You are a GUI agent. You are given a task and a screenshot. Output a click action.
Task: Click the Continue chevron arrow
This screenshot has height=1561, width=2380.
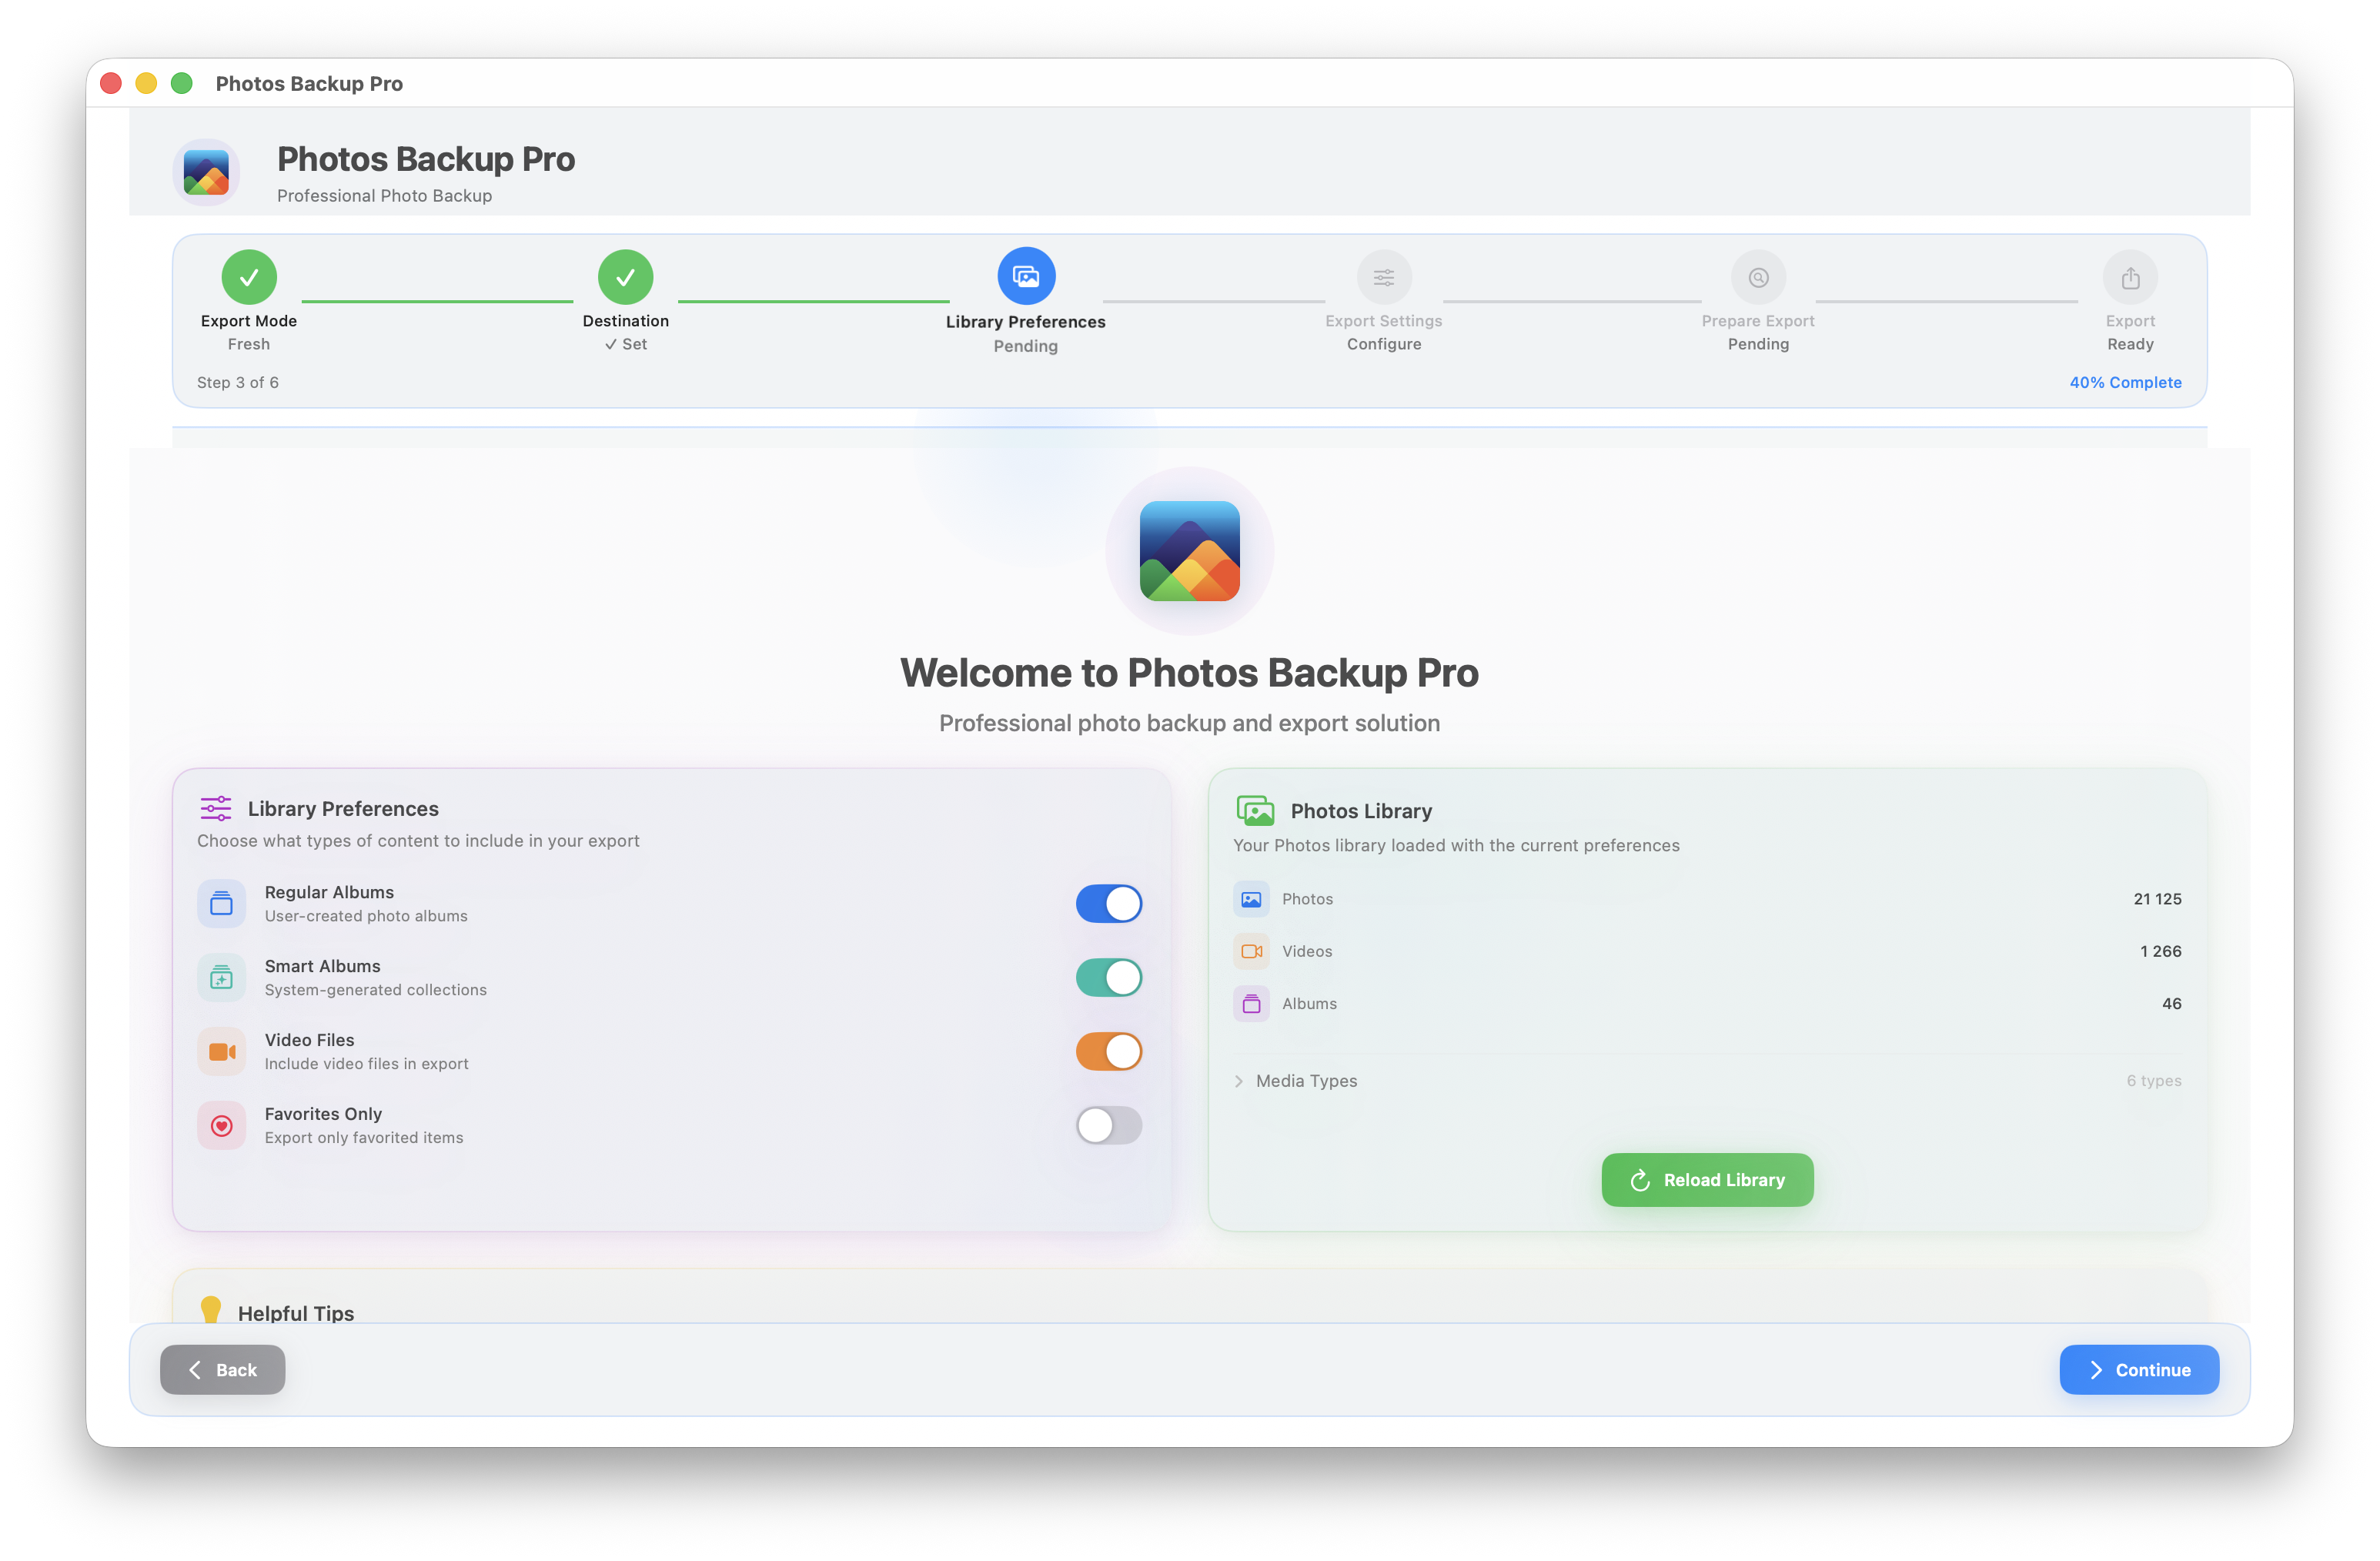pos(2097,1370)
